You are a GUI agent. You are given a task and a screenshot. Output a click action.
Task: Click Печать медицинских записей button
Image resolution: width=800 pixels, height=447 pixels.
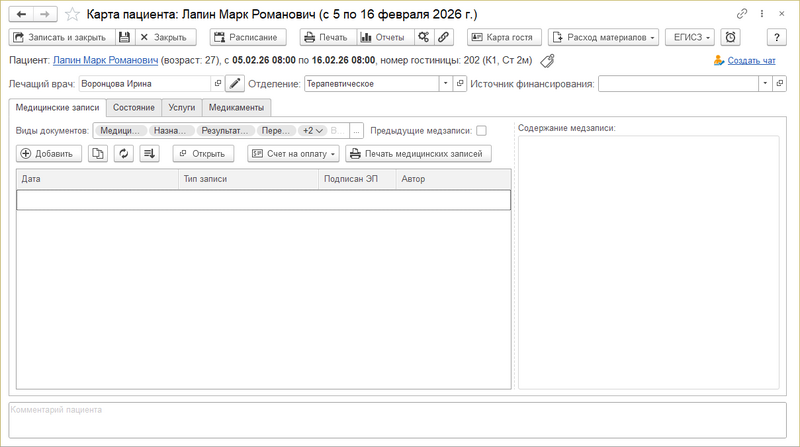(x=418, y=154)
